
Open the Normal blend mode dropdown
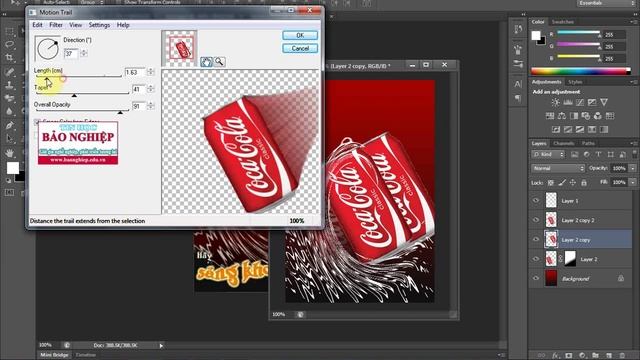(558, 168)
